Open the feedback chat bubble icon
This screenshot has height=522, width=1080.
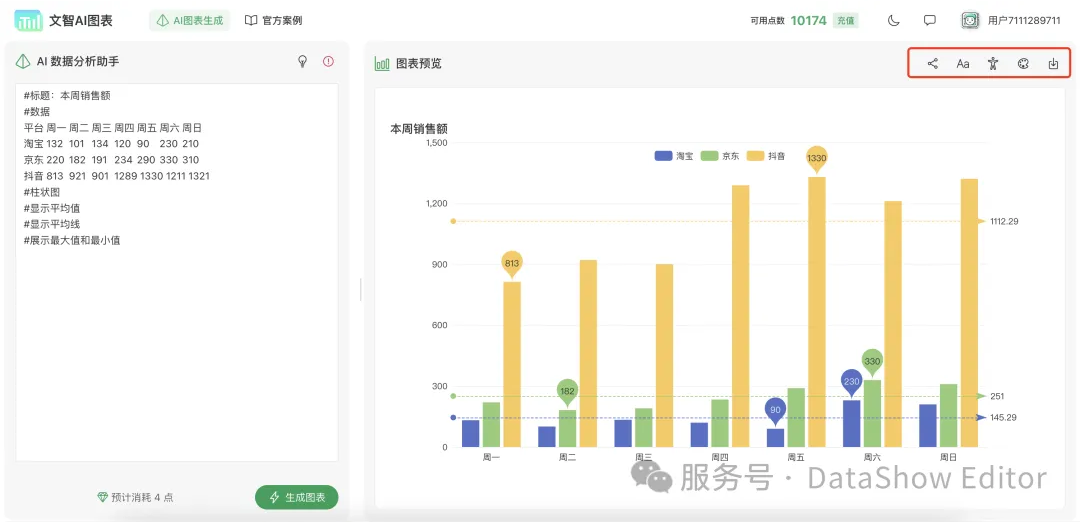click(x=930, y=21)
